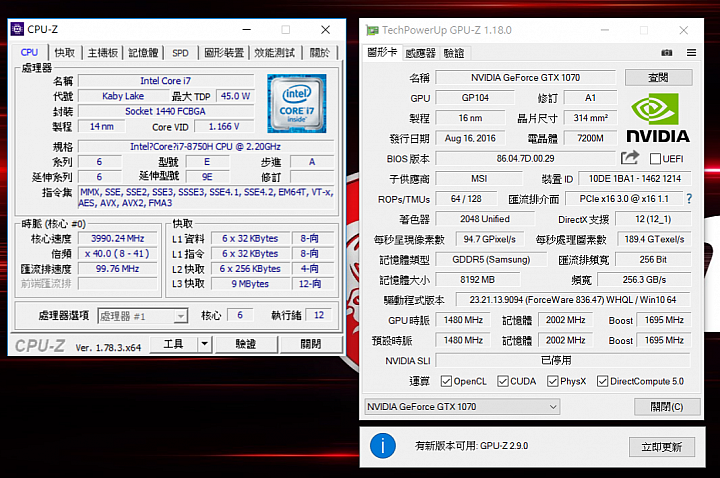Switch to the 主機板 tab in CPU-Z

point(102,53)
